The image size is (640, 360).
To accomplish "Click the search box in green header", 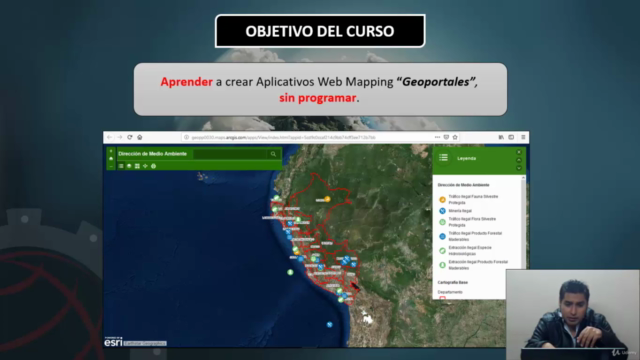I will click(230, 154).
